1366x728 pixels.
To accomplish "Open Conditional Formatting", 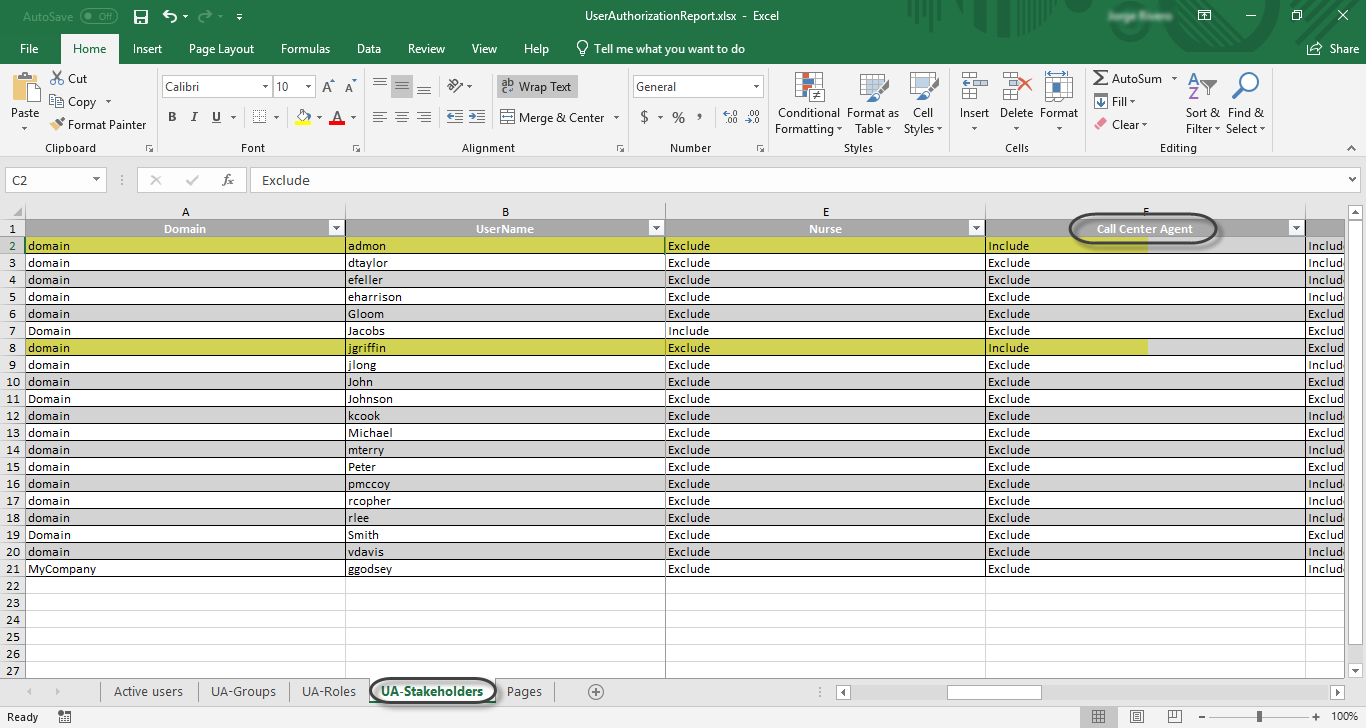I will click(808, 103).
